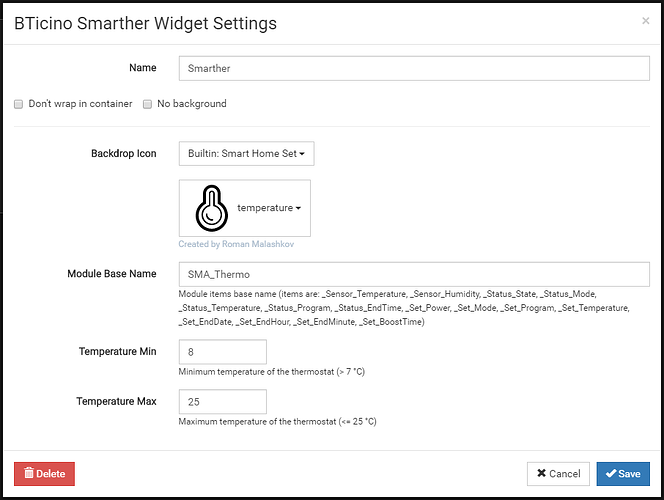Image resolution: width=664 pixels, height=500 pixels.
Task: Click the thermometer backdrop icon preview
Action: click(211, 208)
